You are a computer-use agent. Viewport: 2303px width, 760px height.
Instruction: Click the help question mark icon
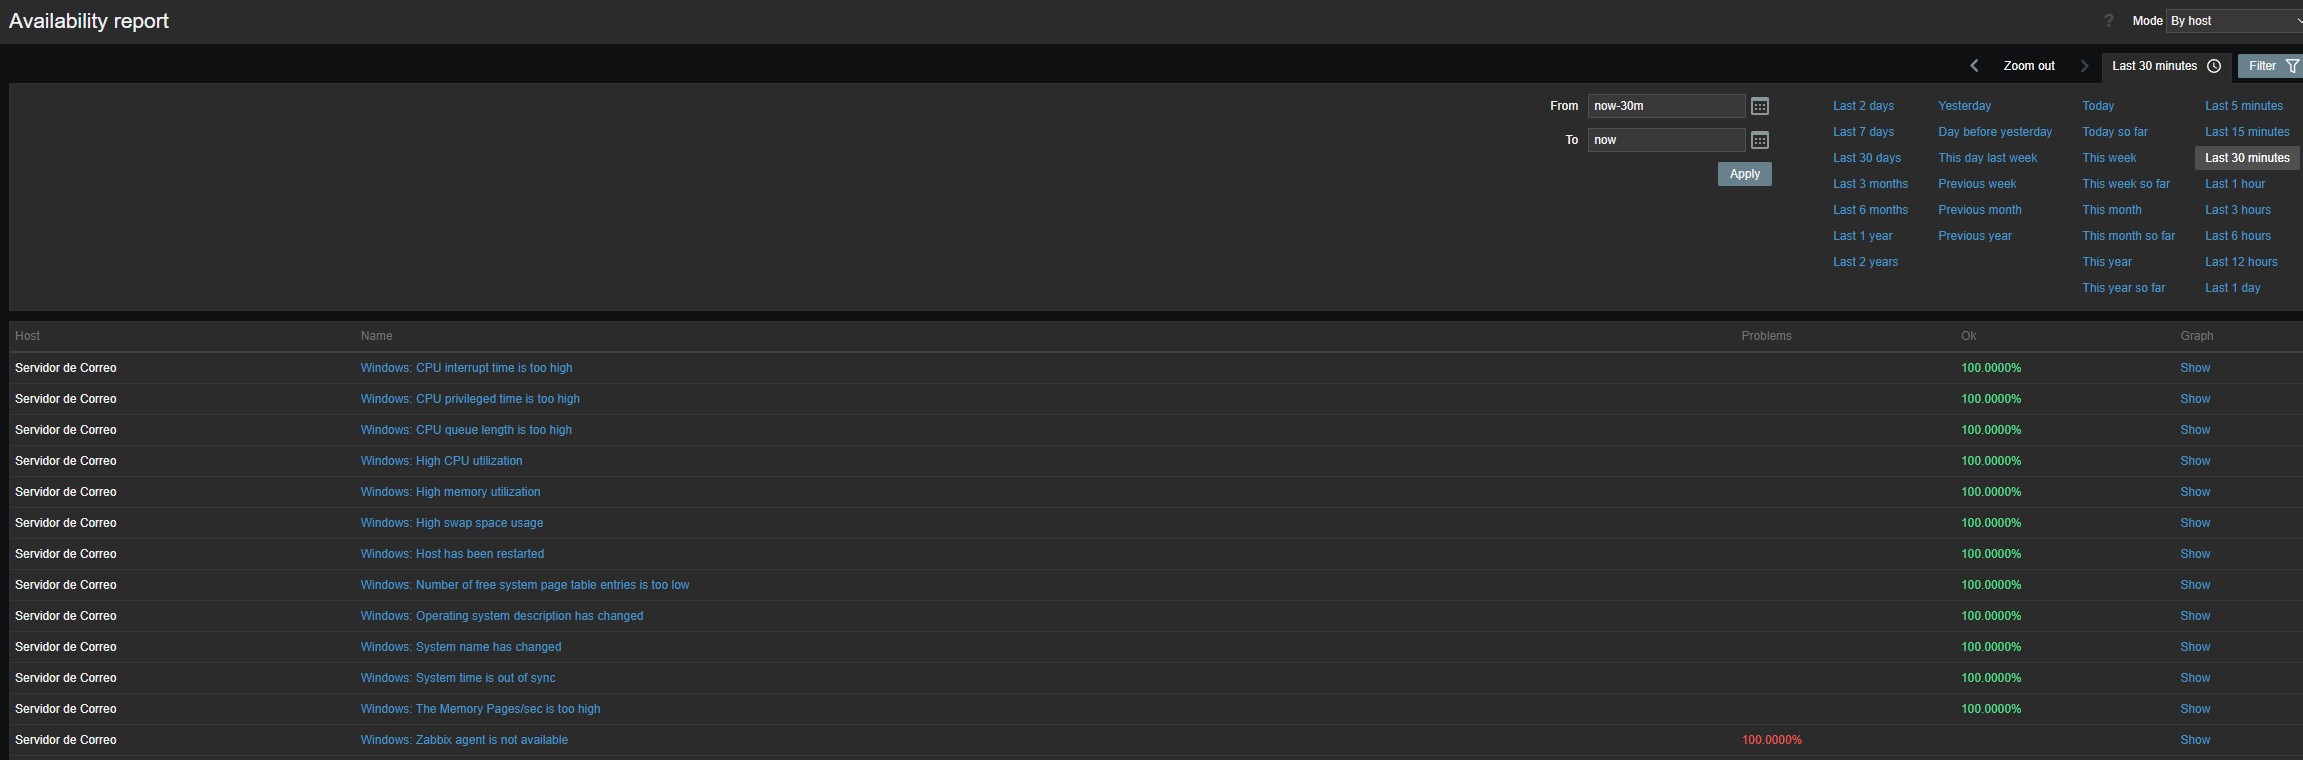click(2109, 21)
